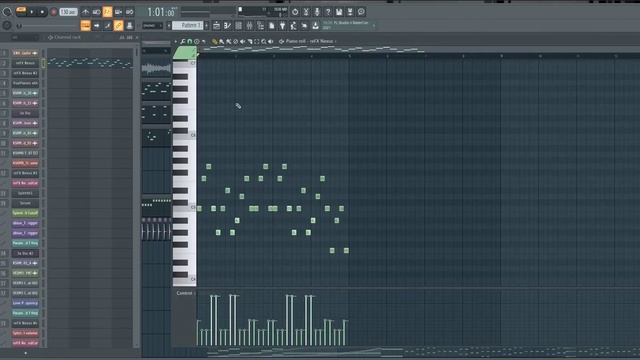
Task: Switch pattern/song mode toggle
Action: (x=21, y=11)
